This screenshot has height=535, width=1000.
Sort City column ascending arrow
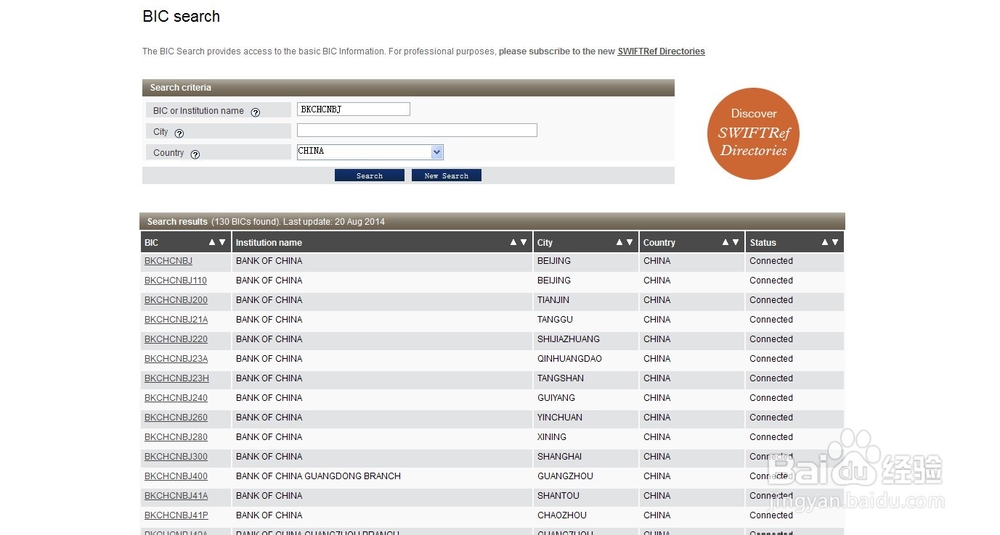coord(619,242)
